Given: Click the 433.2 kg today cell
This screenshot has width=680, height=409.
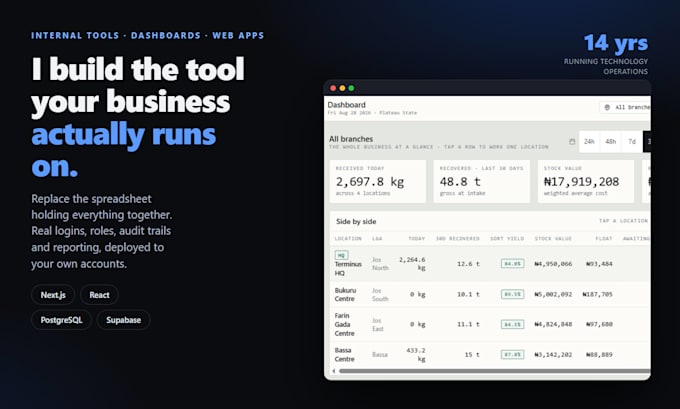Looking at the screenshot, I should pos(415,355).
